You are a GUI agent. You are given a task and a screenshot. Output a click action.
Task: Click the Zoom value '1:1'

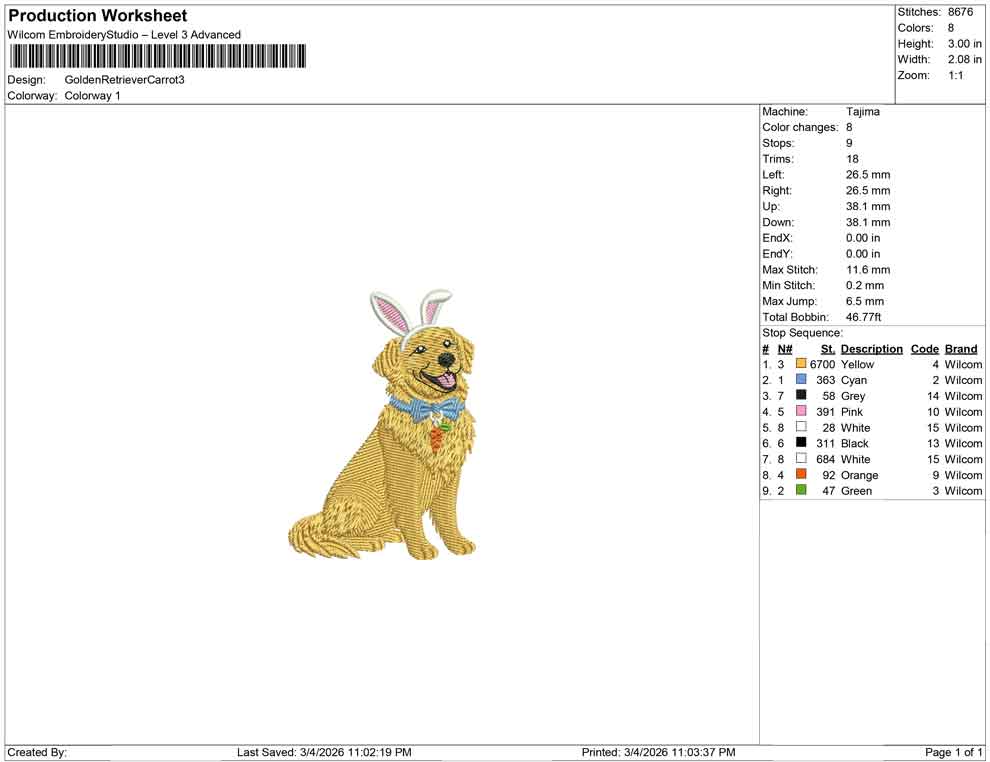point(956,75)
